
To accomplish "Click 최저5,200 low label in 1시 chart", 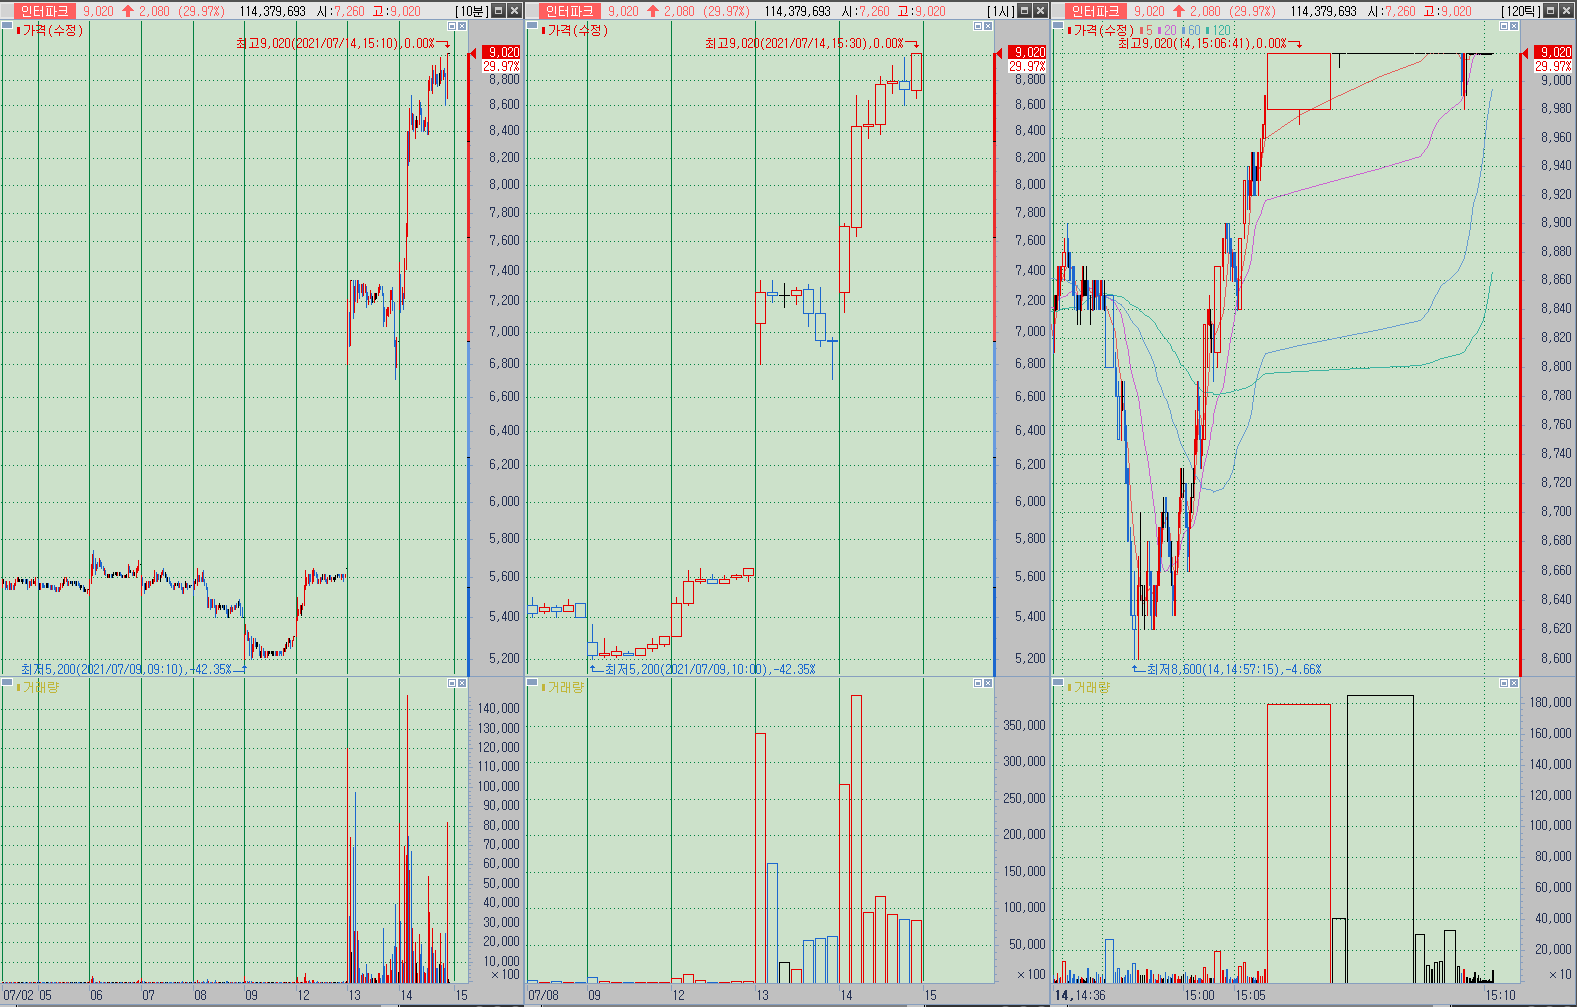I will click(710, 669).
